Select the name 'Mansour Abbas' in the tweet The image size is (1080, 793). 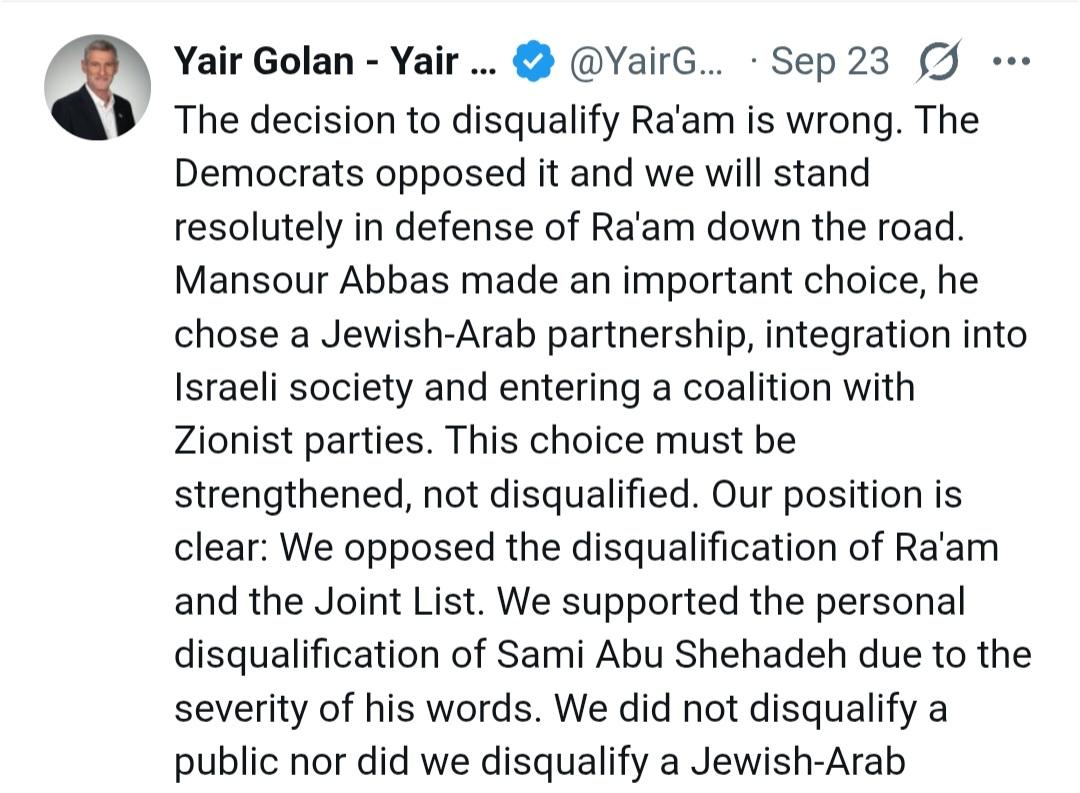tap(312, 280)
